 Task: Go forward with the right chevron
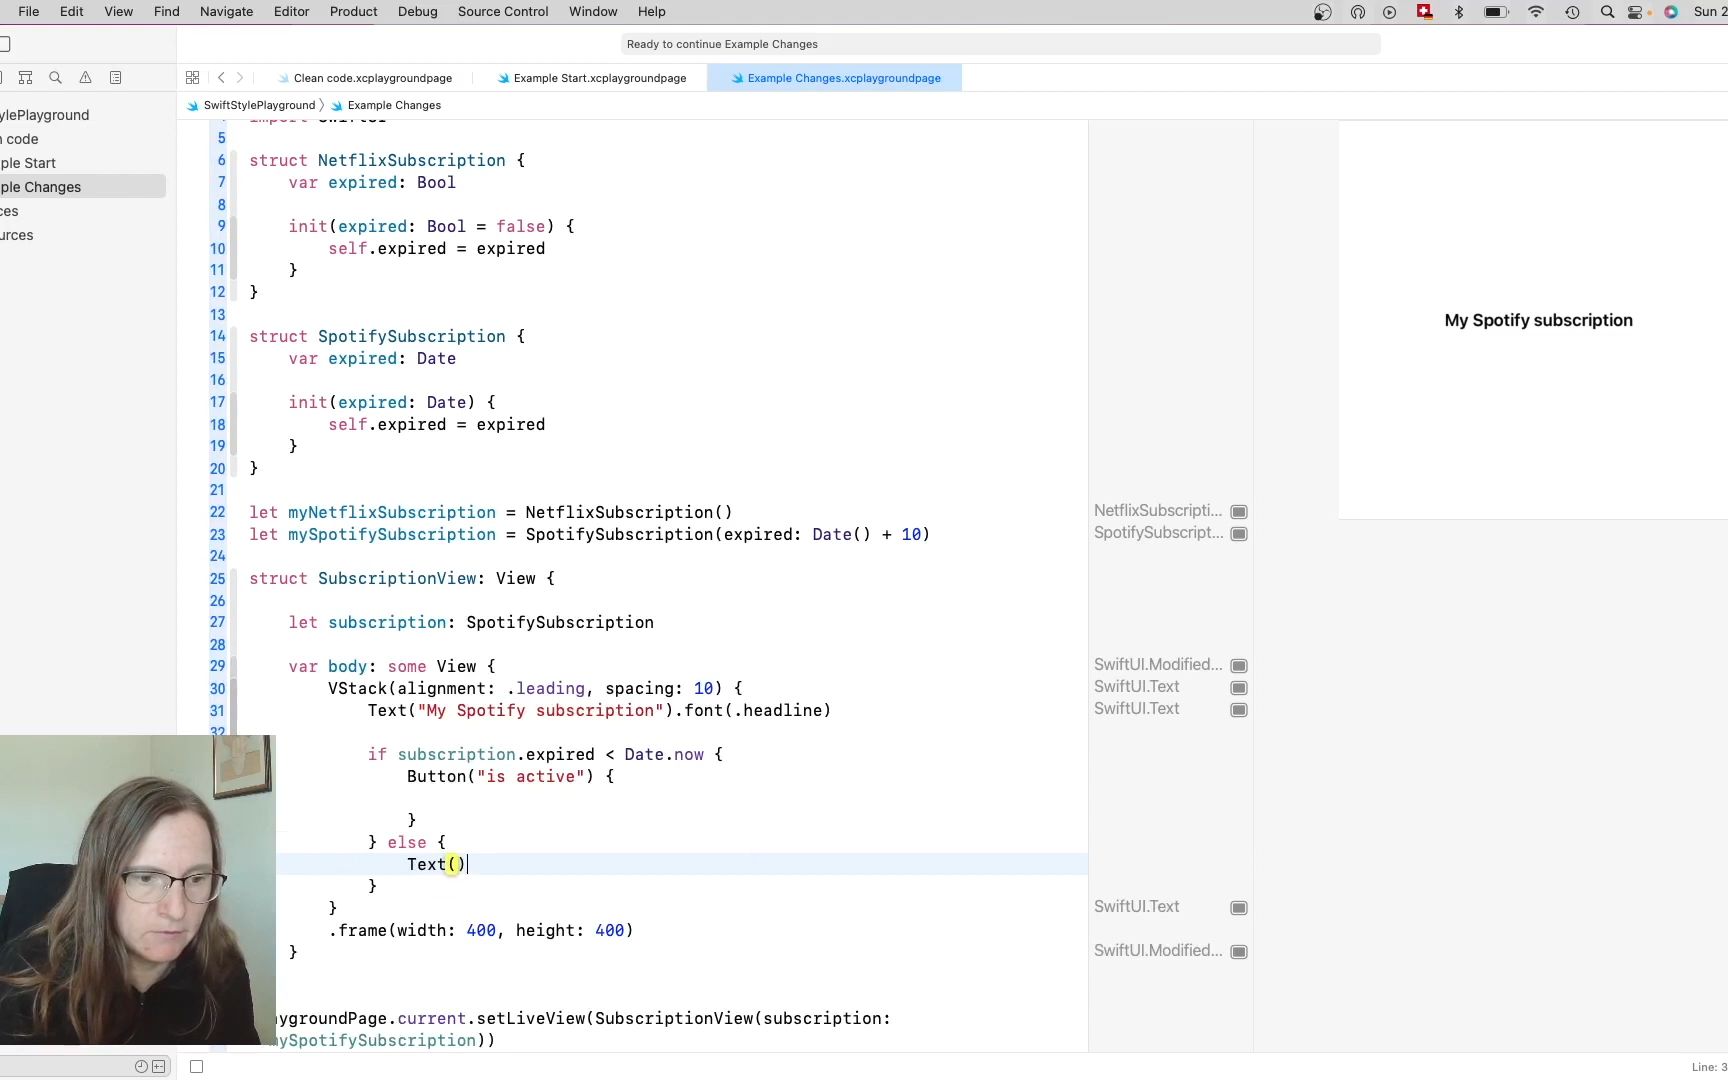click(x=240, y=78)
